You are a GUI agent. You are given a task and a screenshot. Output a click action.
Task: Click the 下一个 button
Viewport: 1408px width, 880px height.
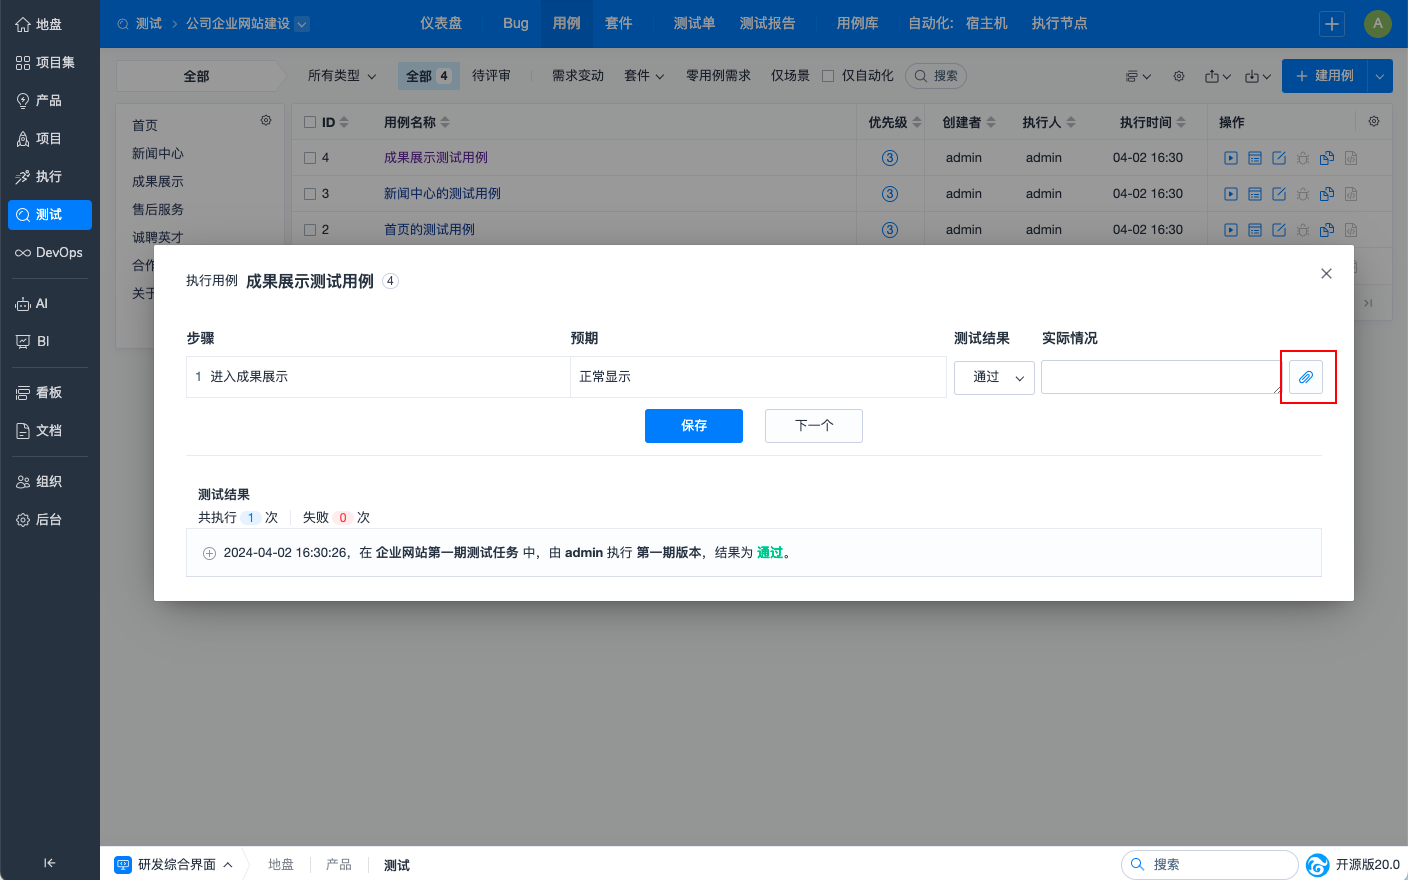(813, 426)
